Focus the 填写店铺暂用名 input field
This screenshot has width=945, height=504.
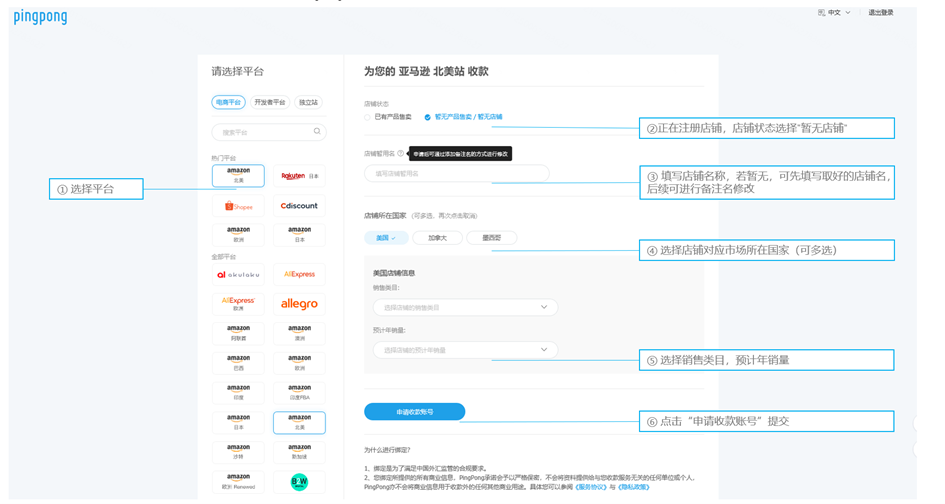click(x=456, y=174)
